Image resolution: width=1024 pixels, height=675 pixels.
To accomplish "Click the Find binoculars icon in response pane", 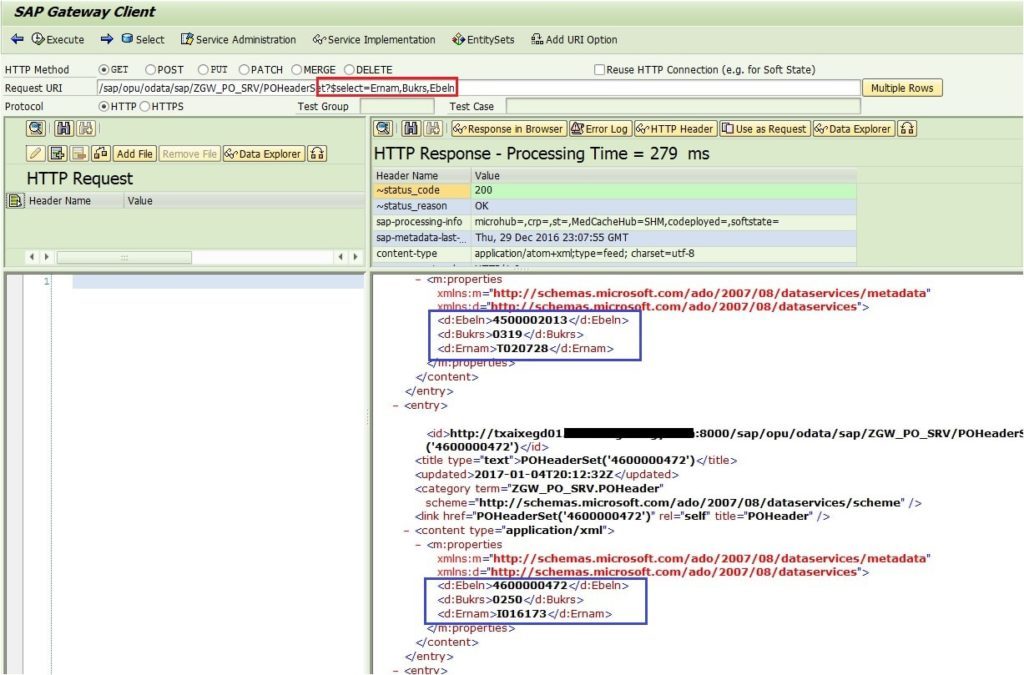I will click(411, 129).
